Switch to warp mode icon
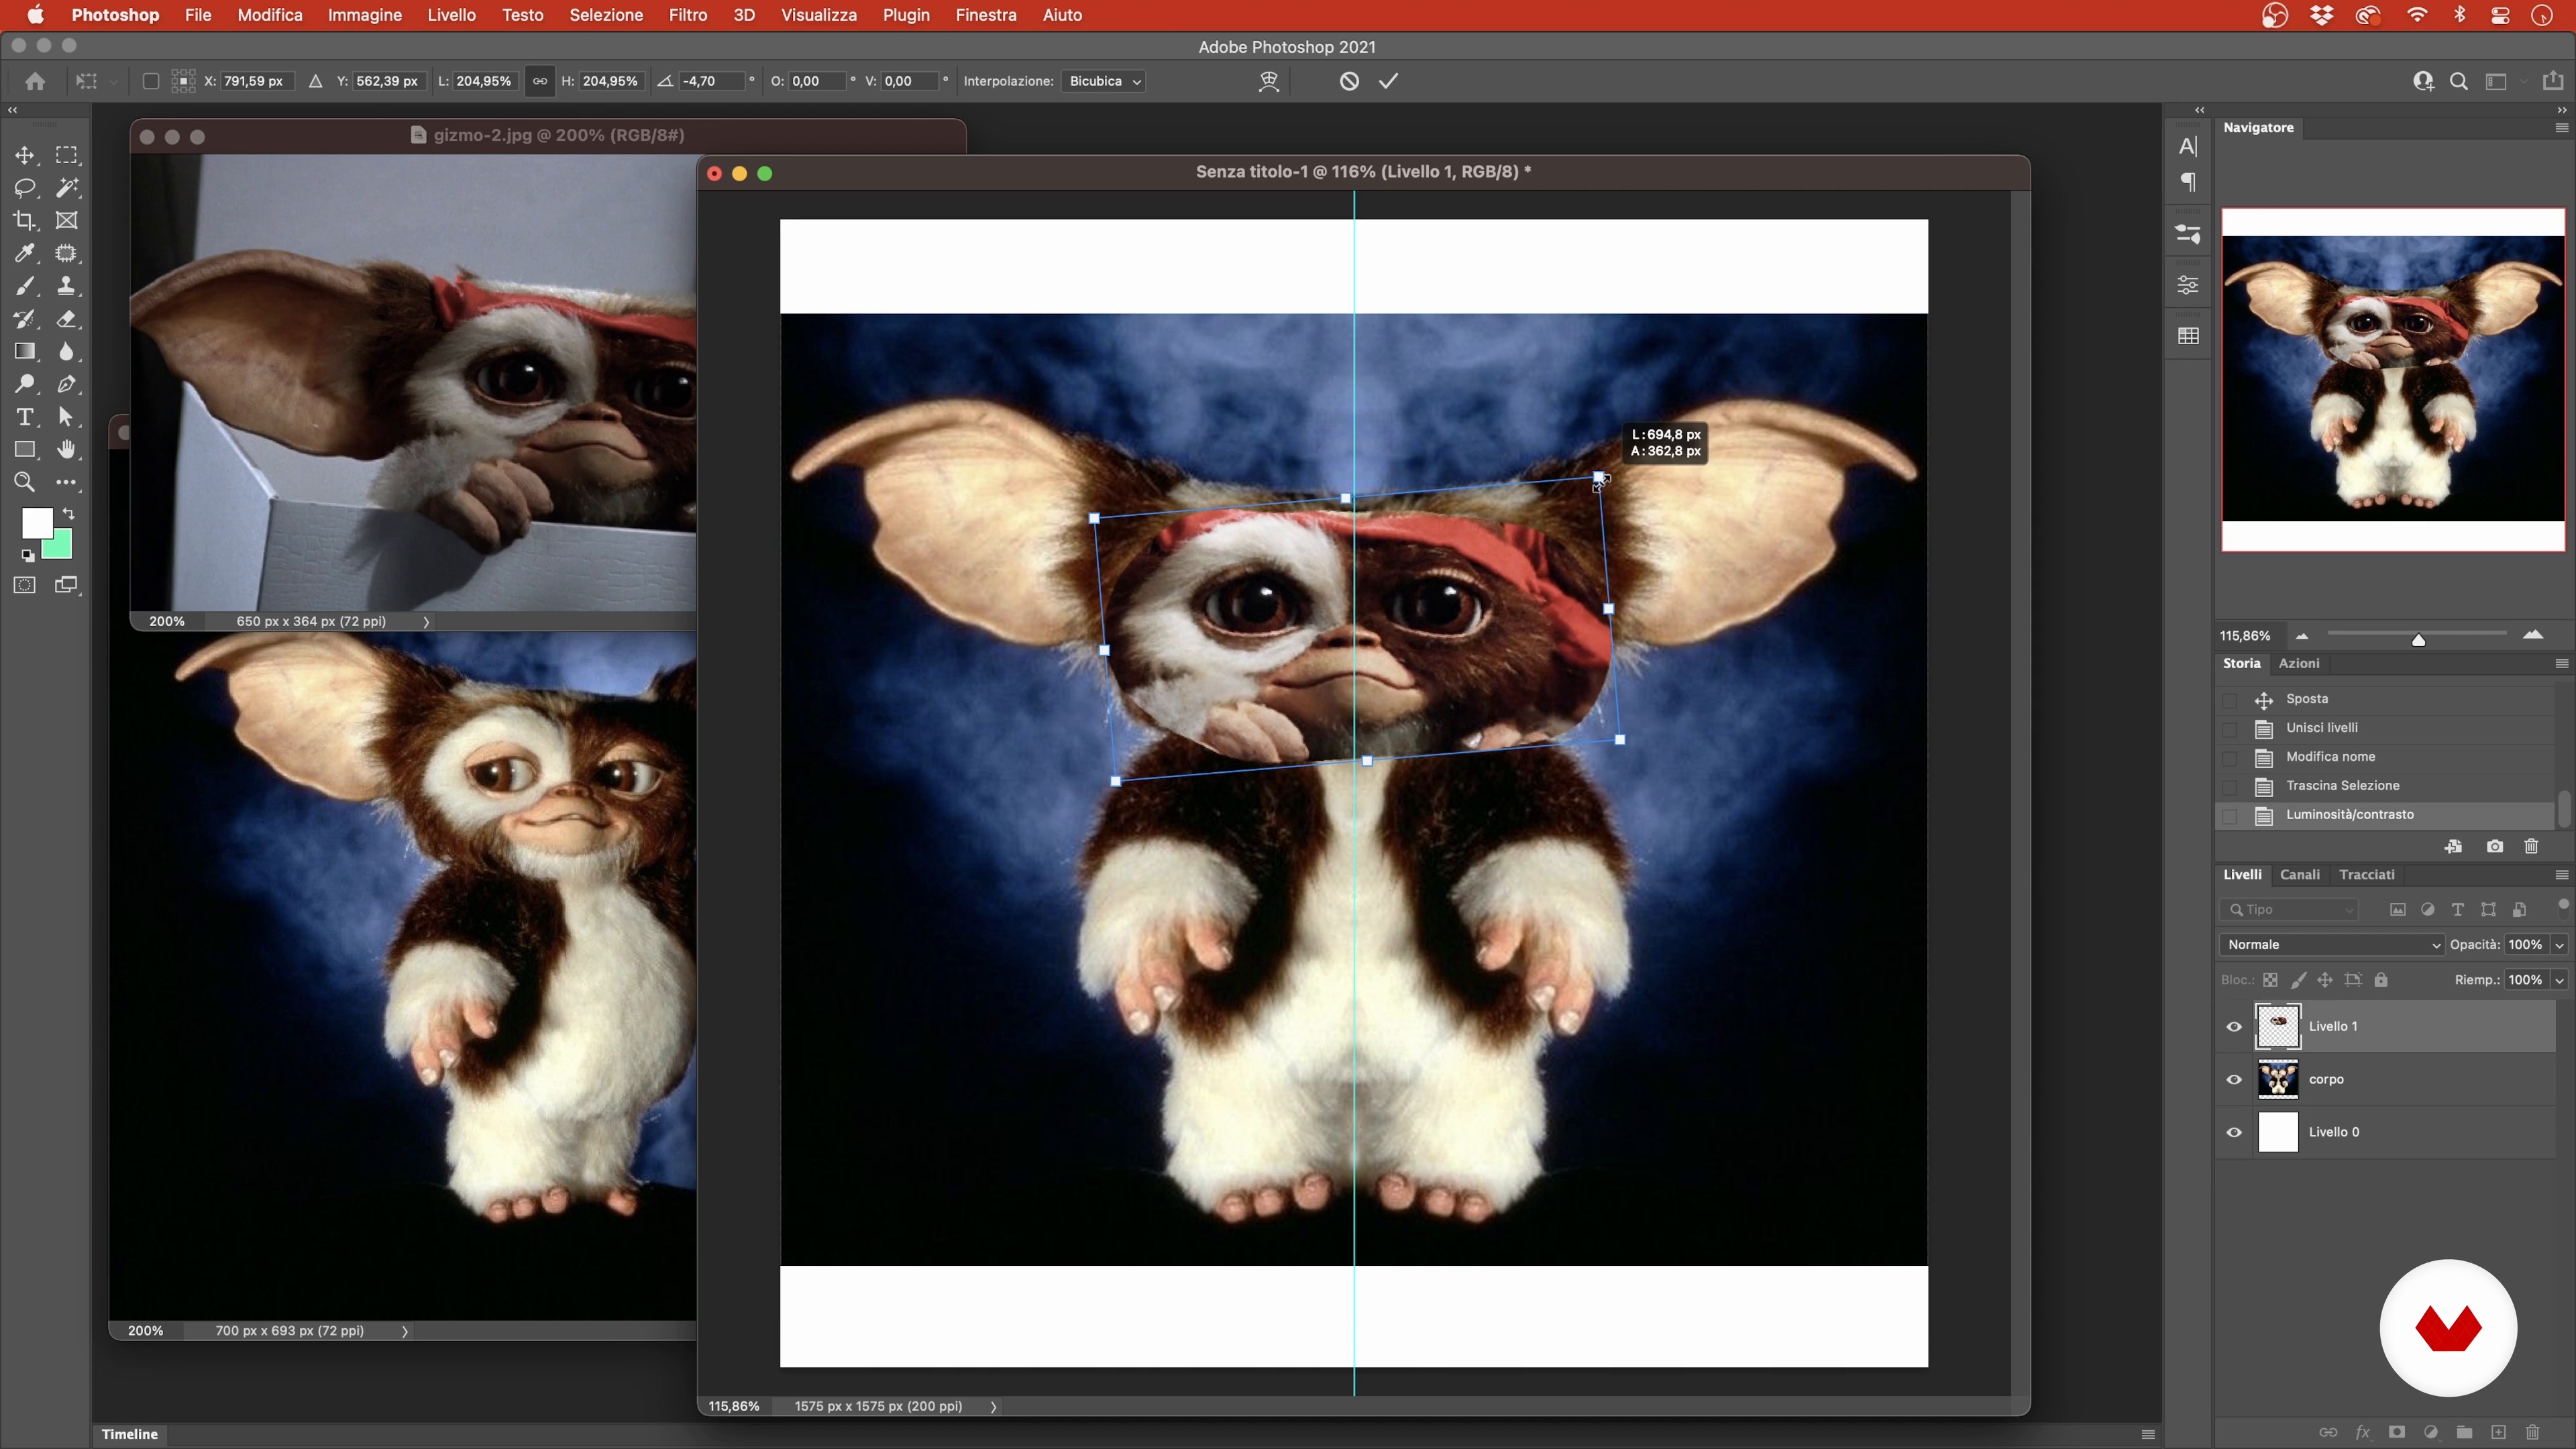 (1269, 81)
